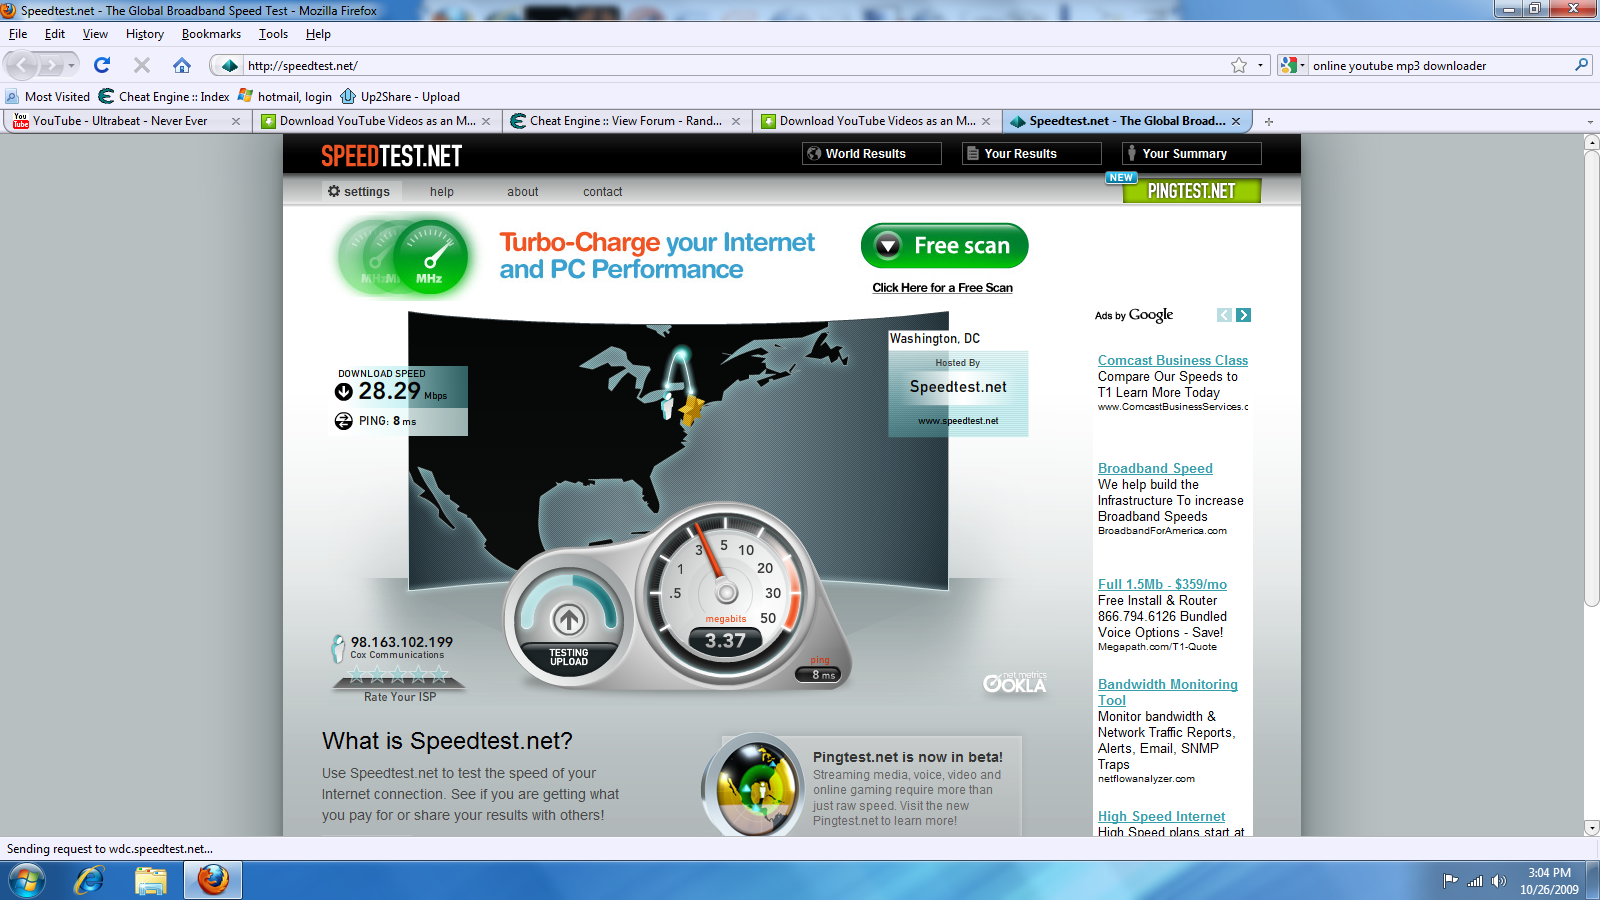Open the Bookmarks menu
Image resolution: width=1600 pixels, height=900 pixels.
211,34
